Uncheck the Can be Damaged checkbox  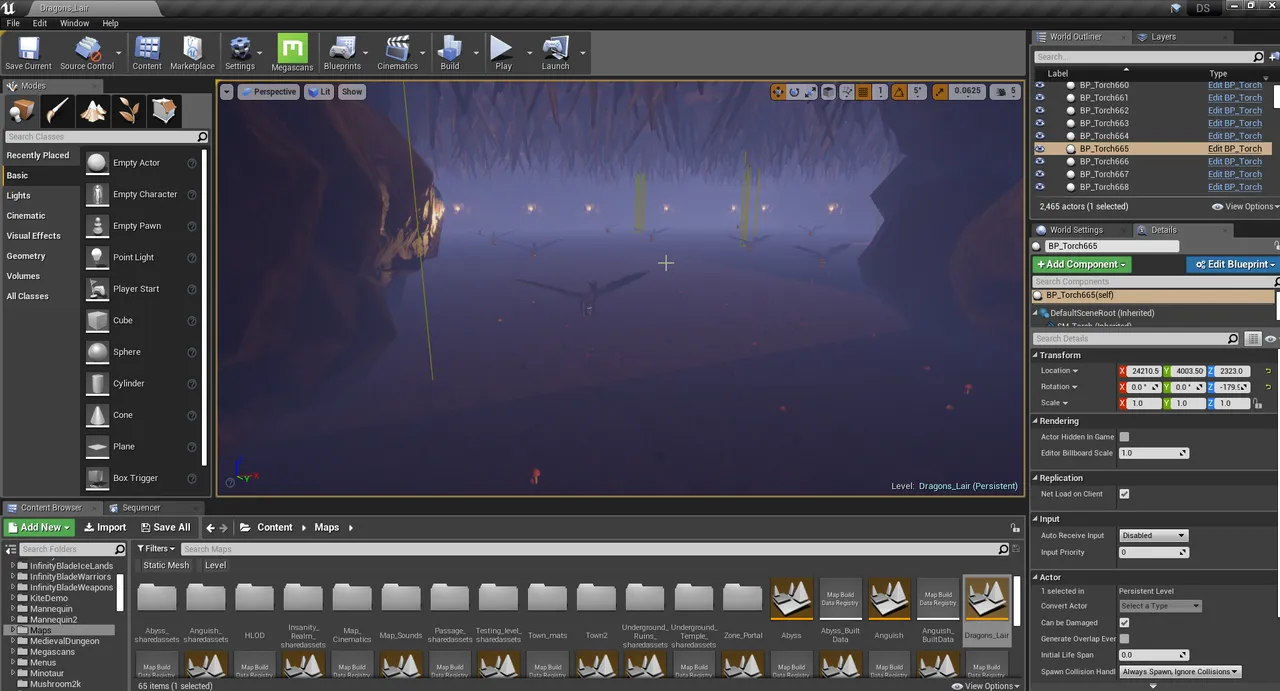[x=1124, y=623]
